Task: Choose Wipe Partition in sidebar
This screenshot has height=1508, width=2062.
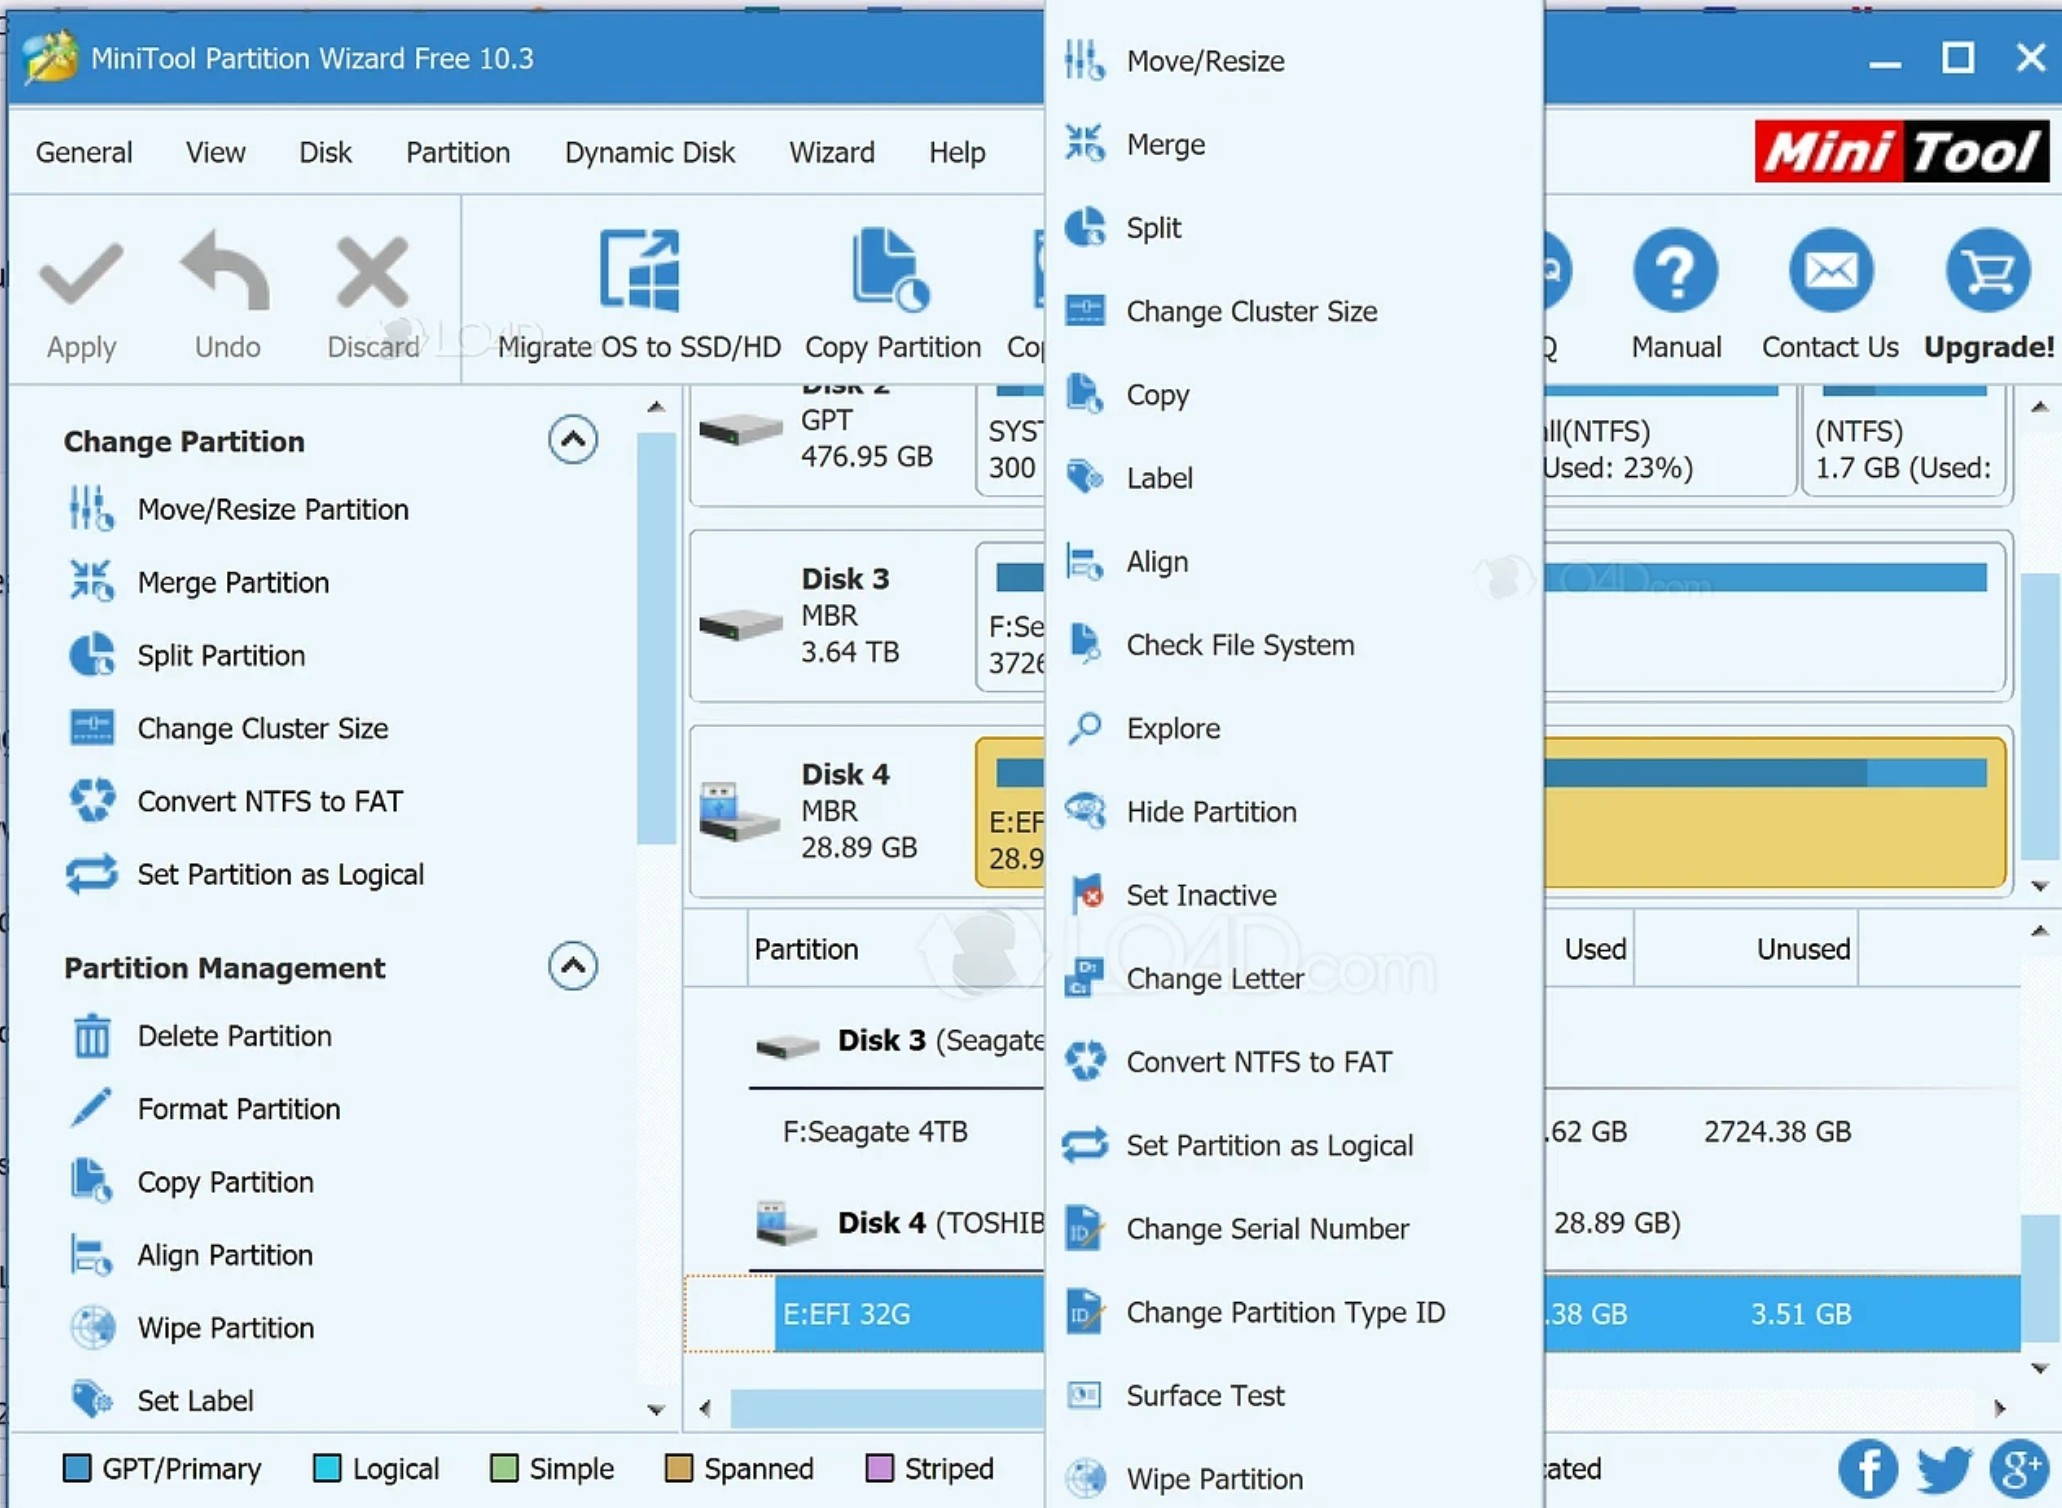Action: tap(192, 1328)
